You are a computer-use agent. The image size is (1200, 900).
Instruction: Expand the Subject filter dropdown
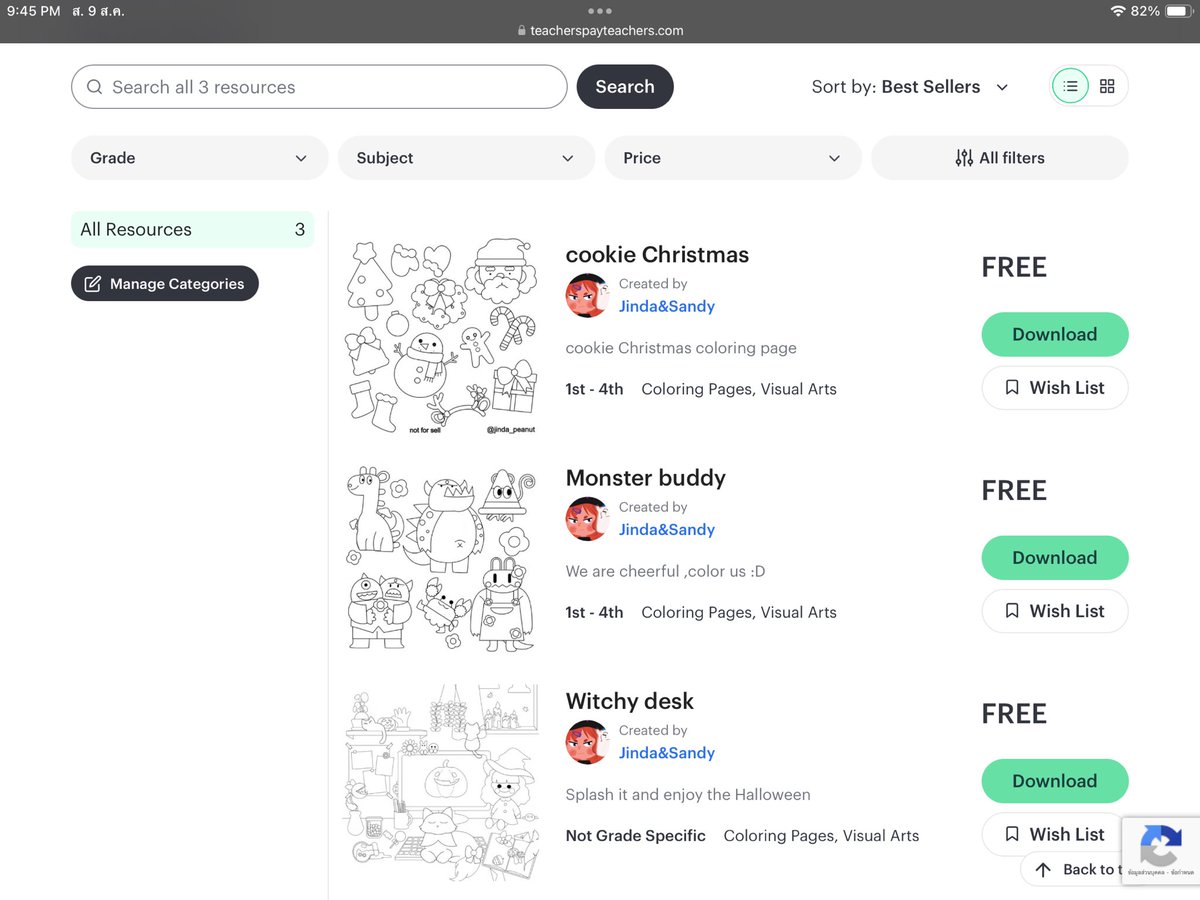pyautogui.click(x=466, y=158)
